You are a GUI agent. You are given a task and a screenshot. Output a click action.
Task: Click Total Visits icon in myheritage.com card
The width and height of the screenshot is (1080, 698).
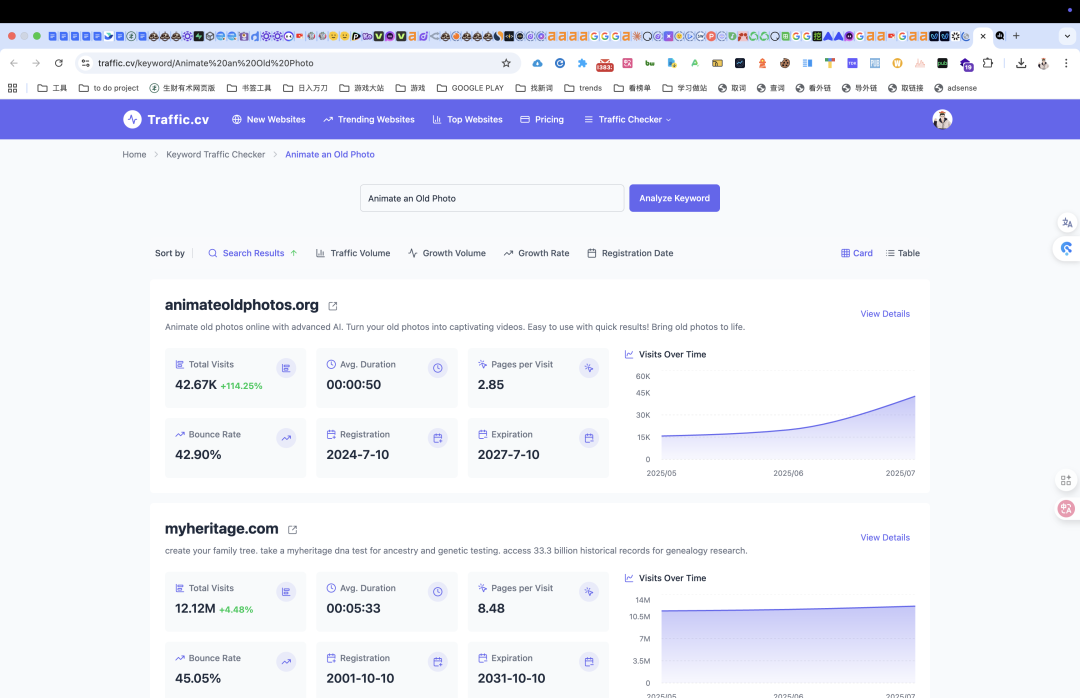pyautogui.click(x=286, y=592)
